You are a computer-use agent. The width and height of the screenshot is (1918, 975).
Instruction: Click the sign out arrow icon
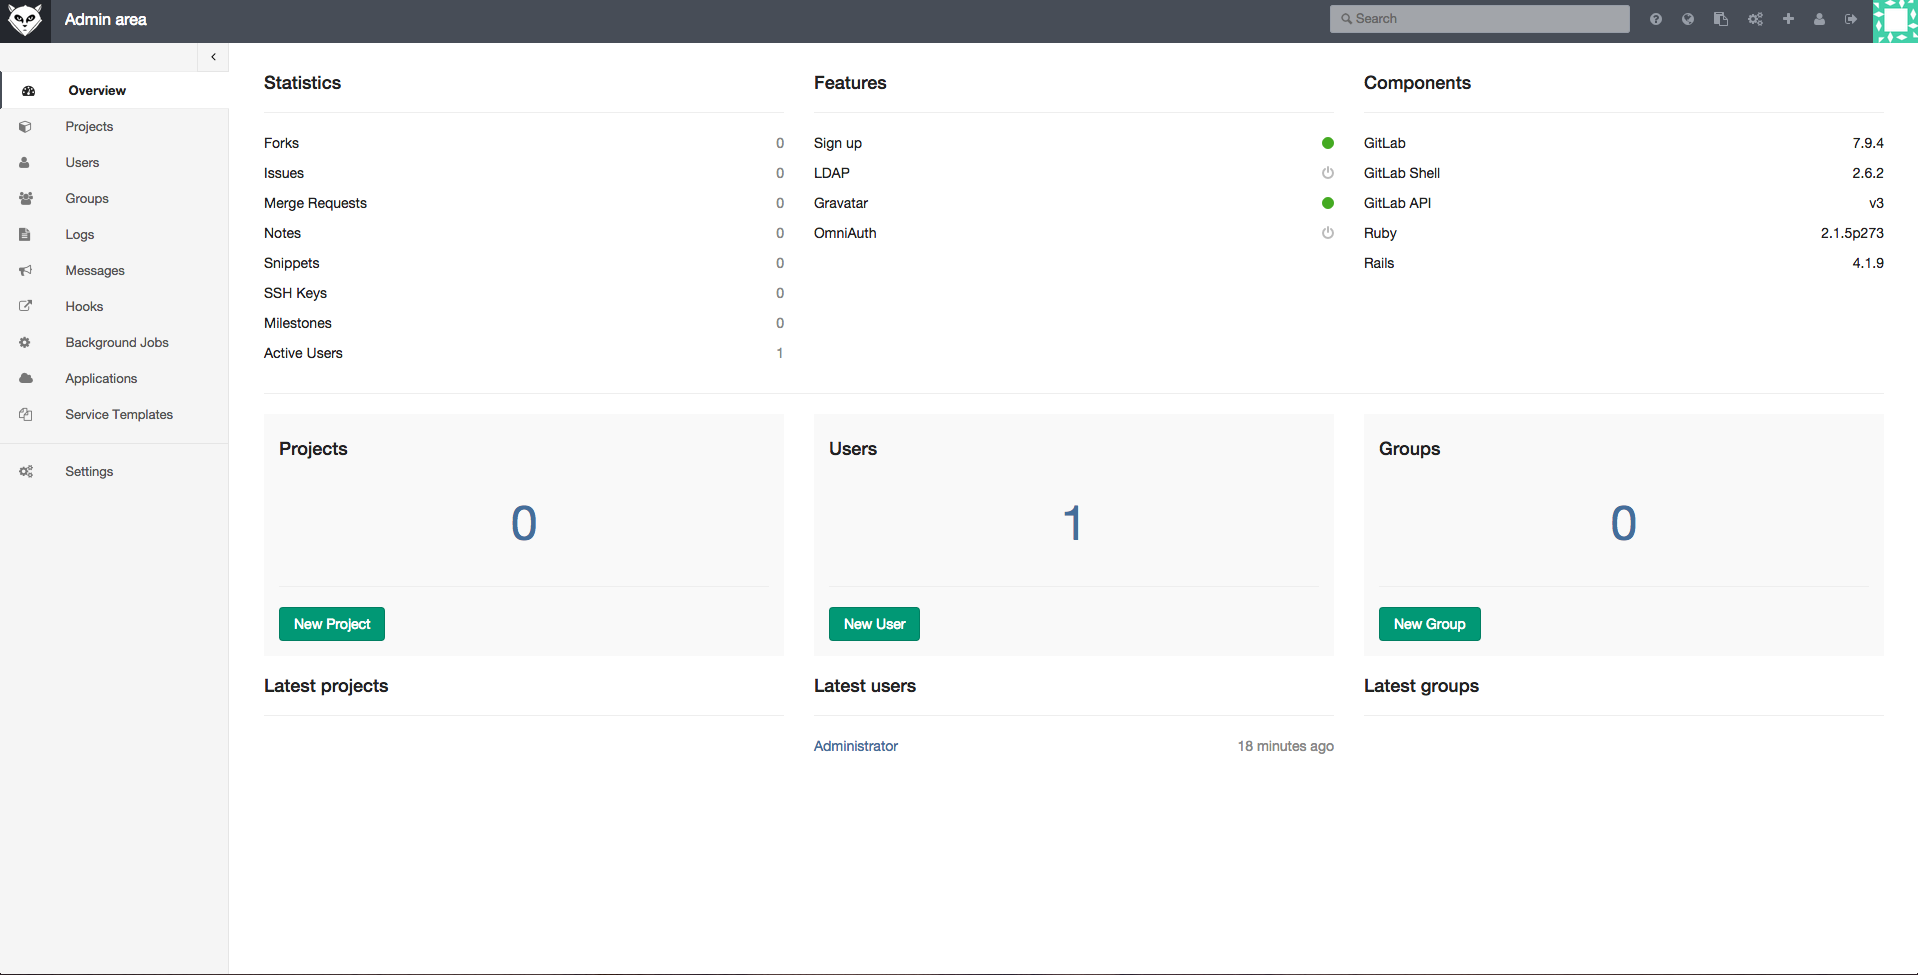pos(1851,19)
